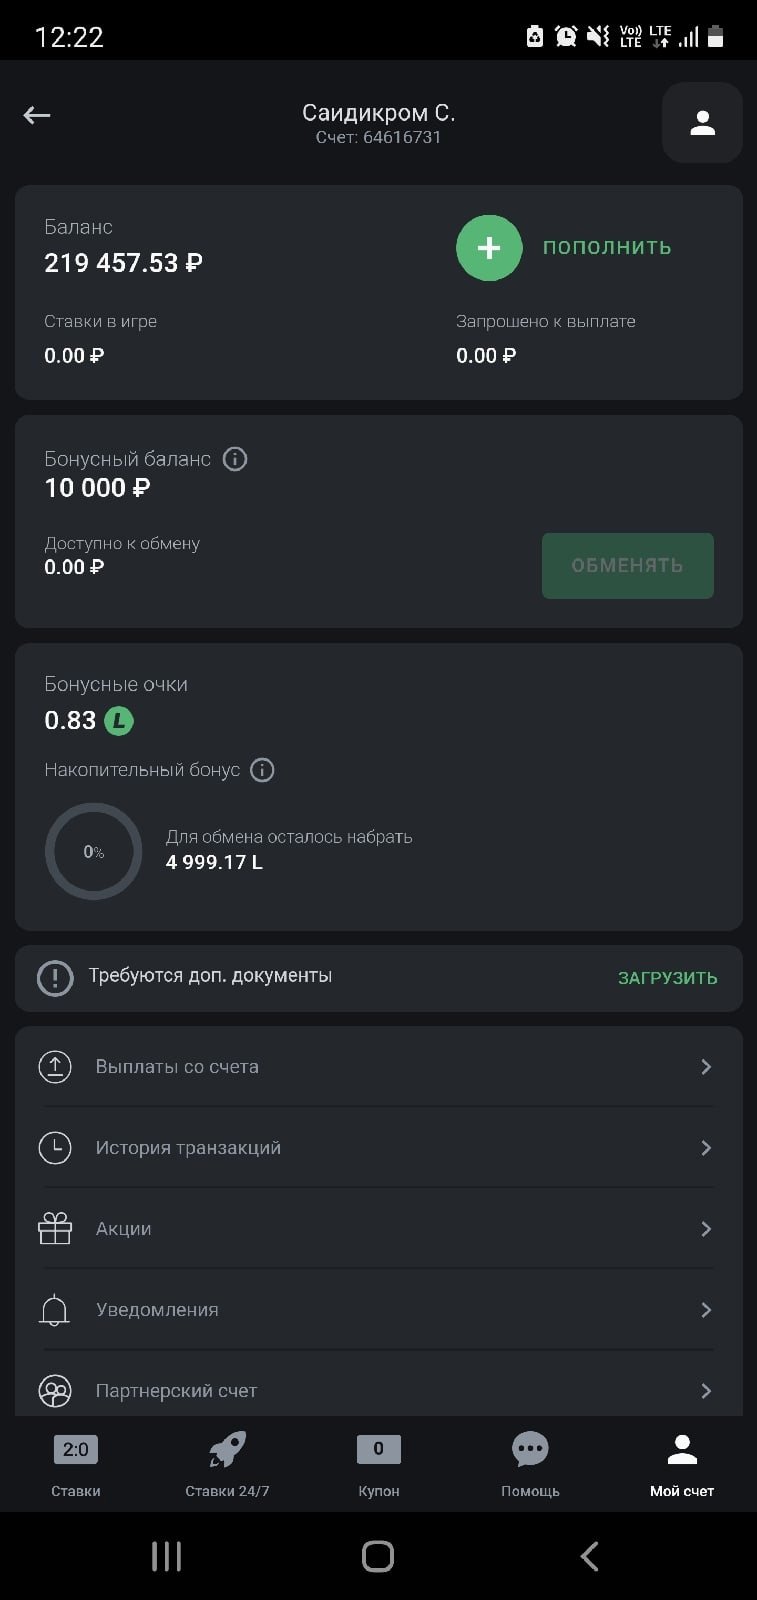The height and width of the screenshot is (1600, 757).
Task: Tap the warning icon for required documents
Action: pos(55,977)
